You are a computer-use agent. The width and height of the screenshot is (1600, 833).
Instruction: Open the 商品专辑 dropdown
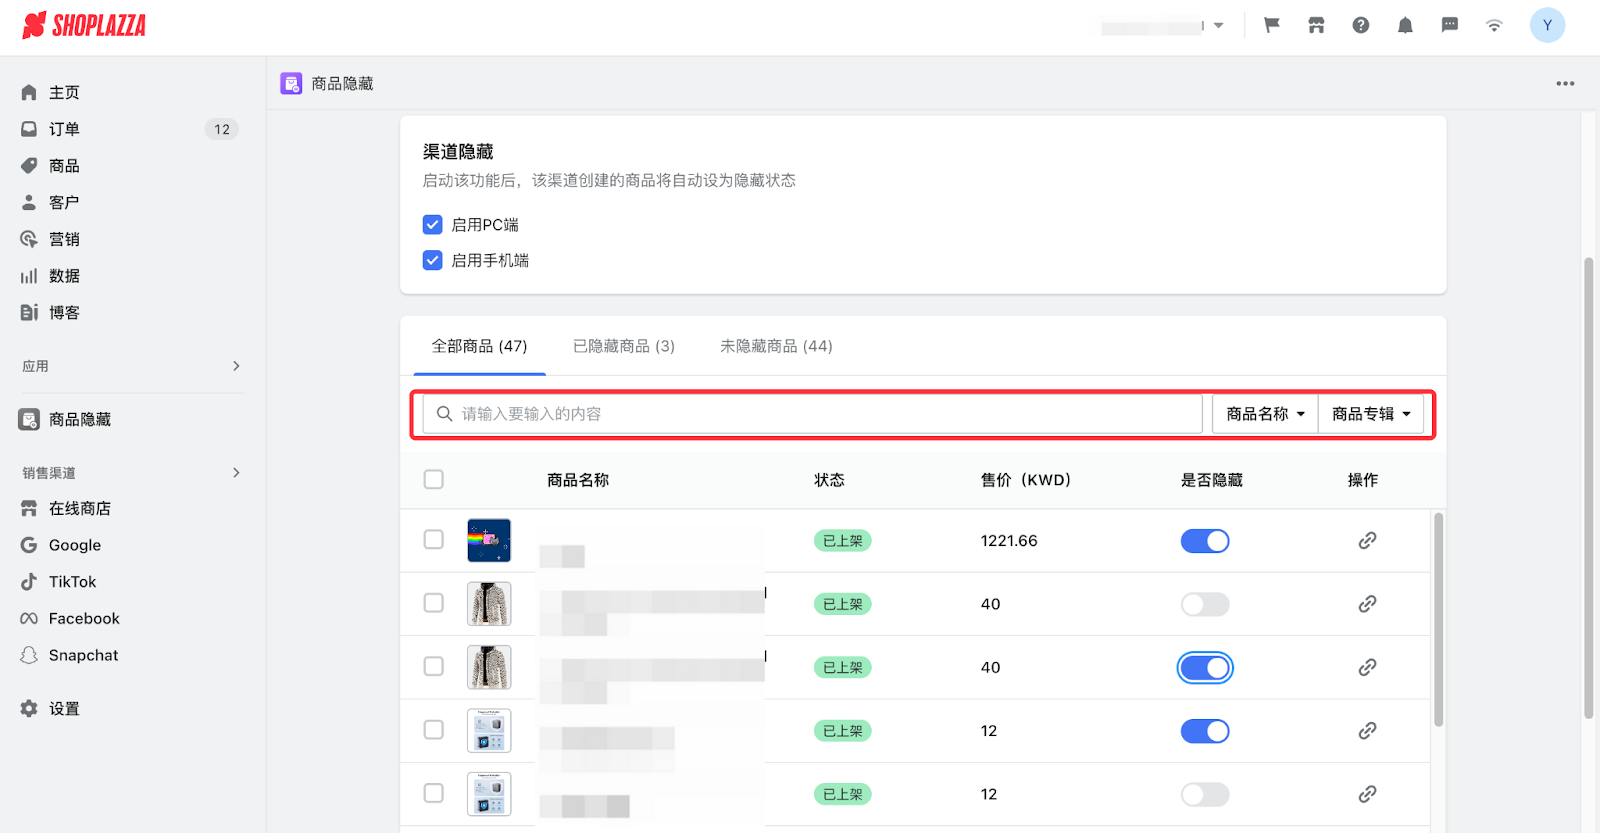[1371, 414]
